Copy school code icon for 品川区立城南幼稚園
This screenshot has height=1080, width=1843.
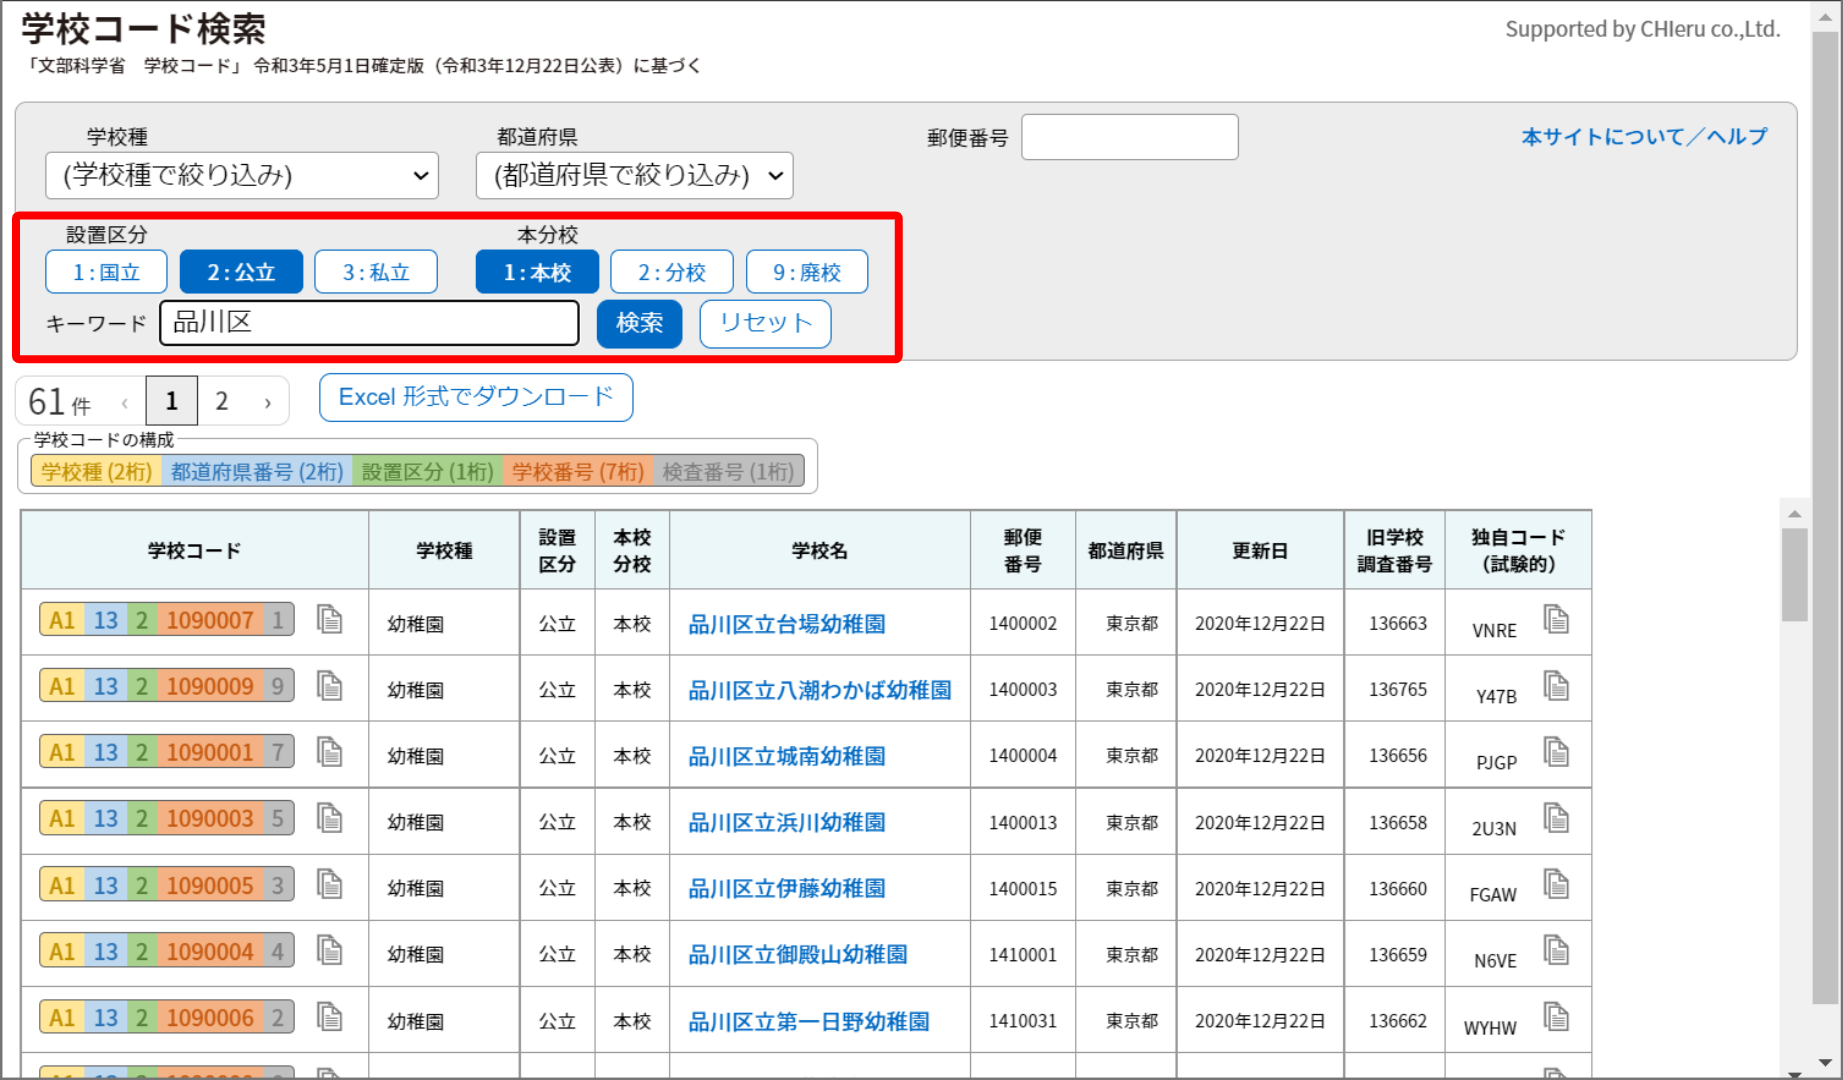[329, 751]
